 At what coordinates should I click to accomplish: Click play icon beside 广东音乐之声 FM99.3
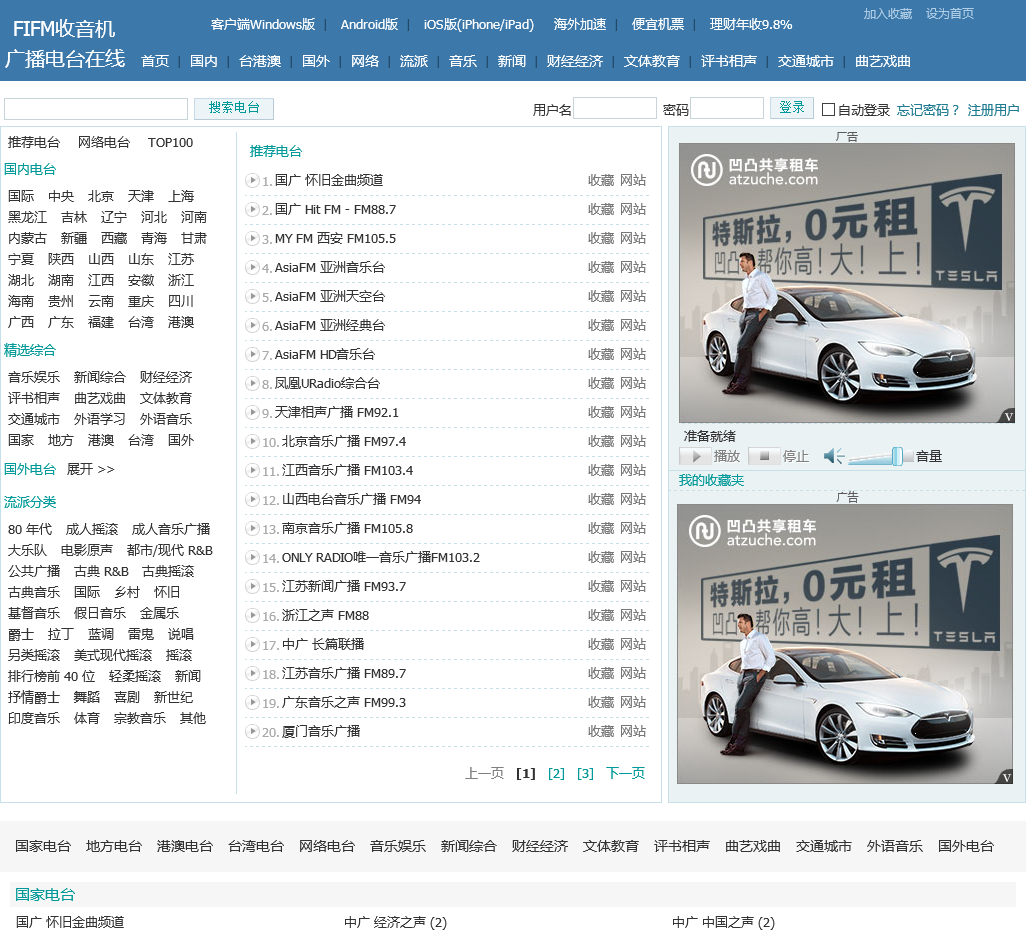point(252,702)
